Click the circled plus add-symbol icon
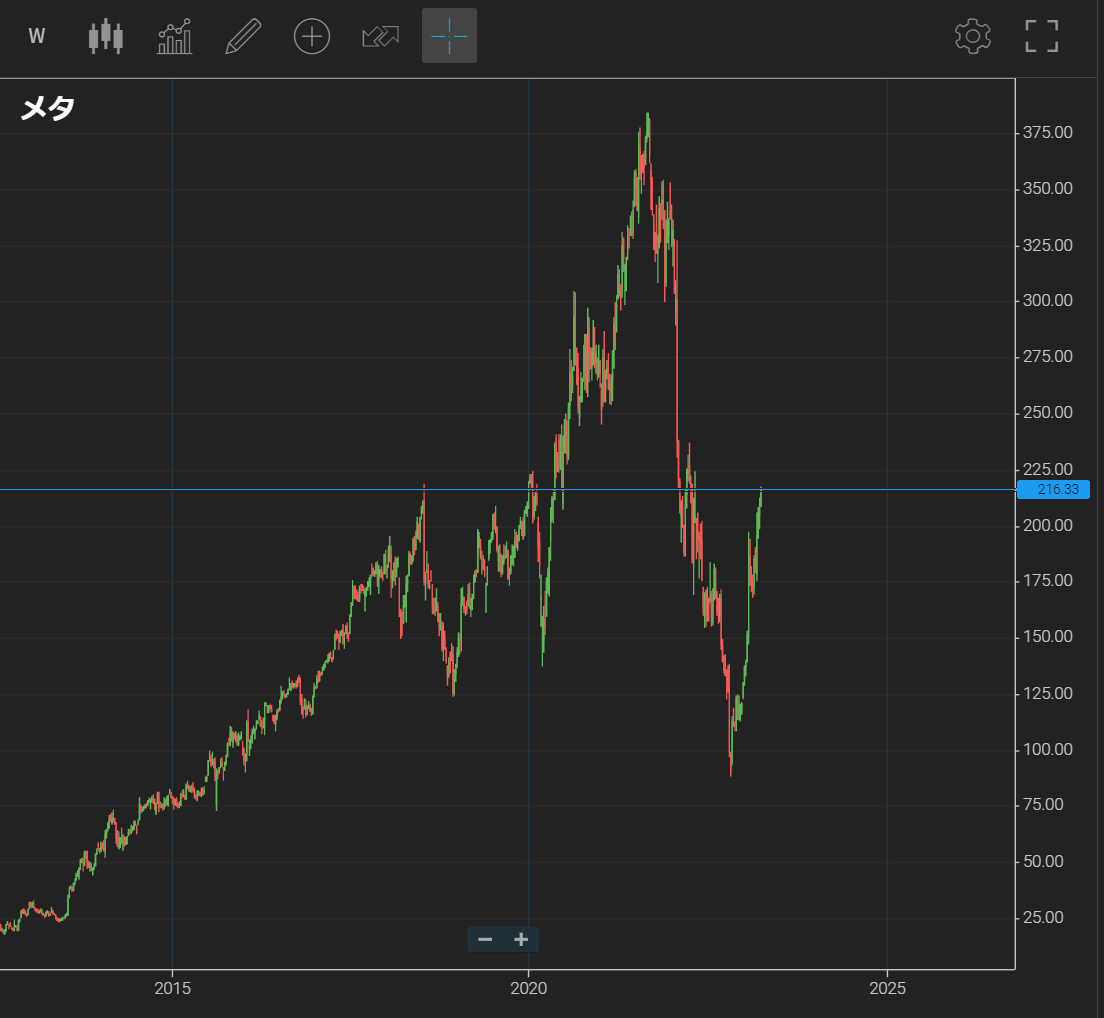 click(311, 37)
